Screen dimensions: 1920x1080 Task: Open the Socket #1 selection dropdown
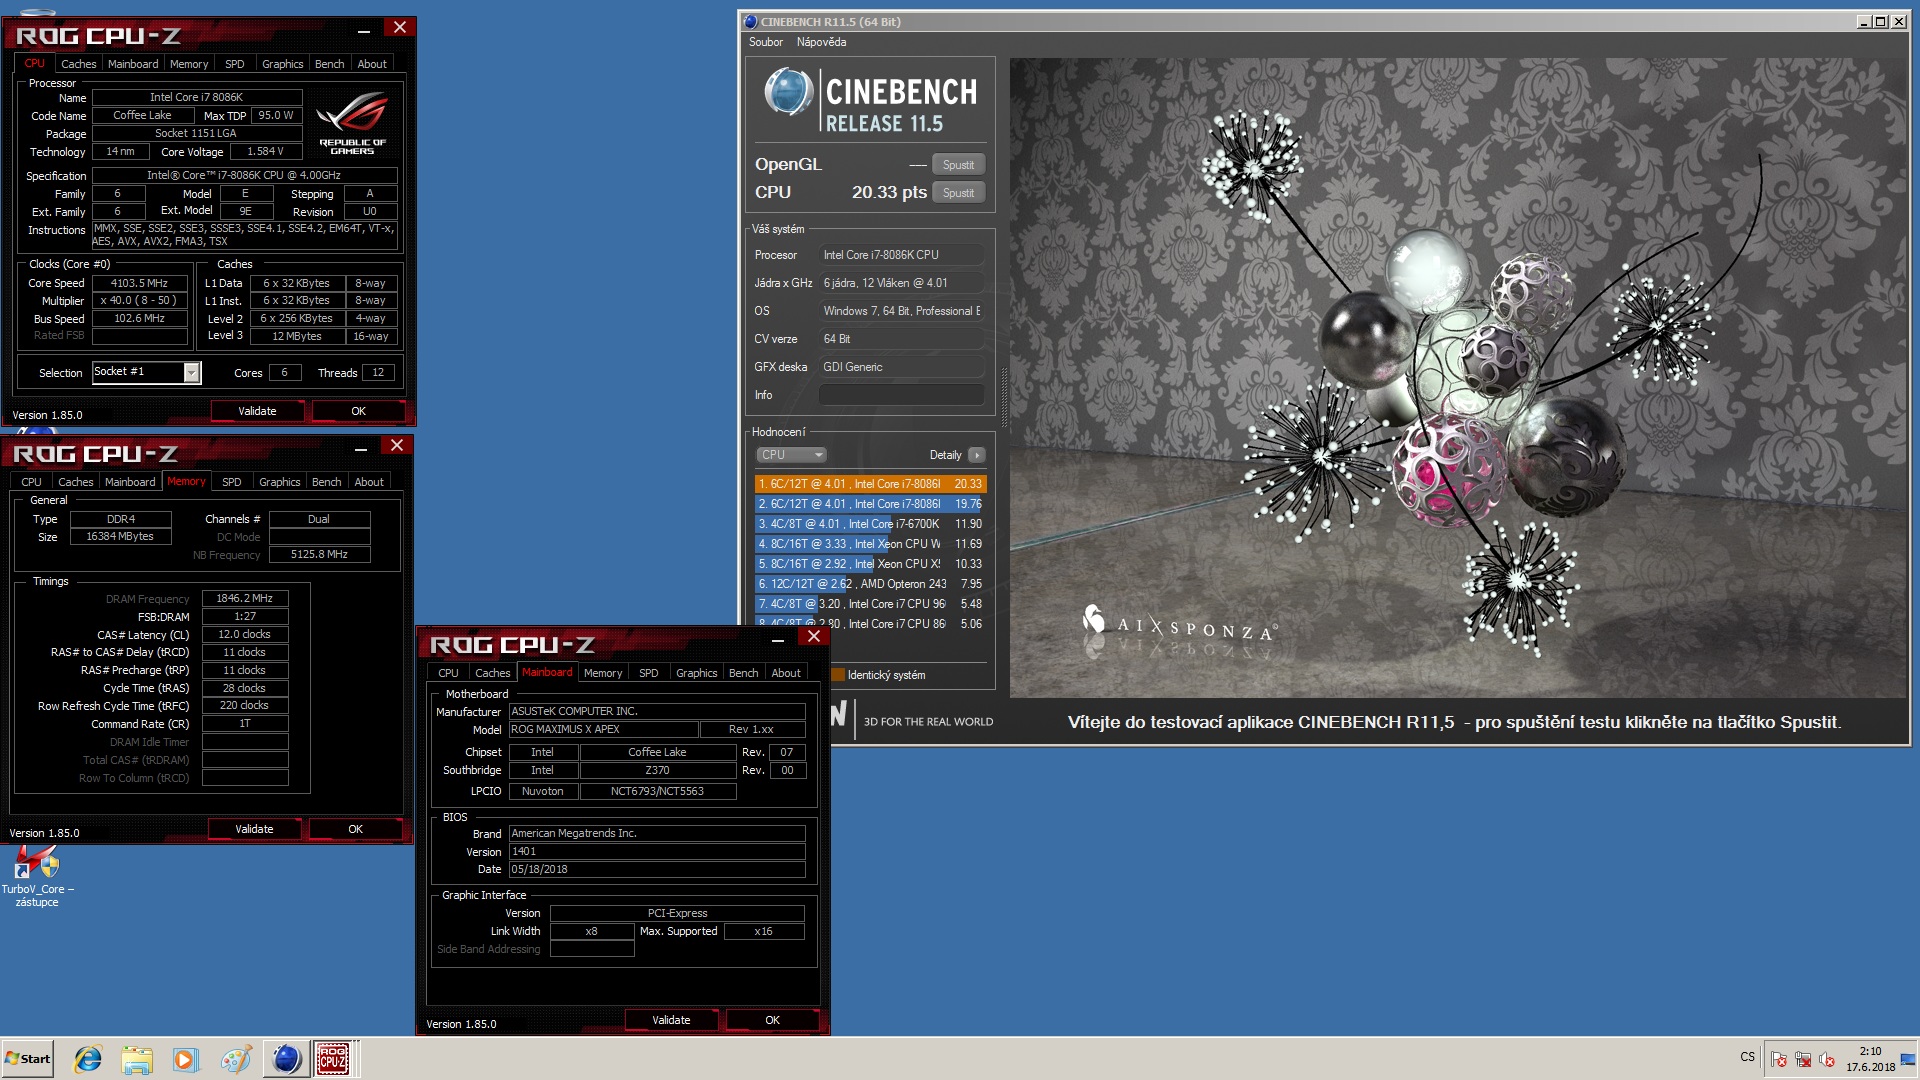coord(147,372)
